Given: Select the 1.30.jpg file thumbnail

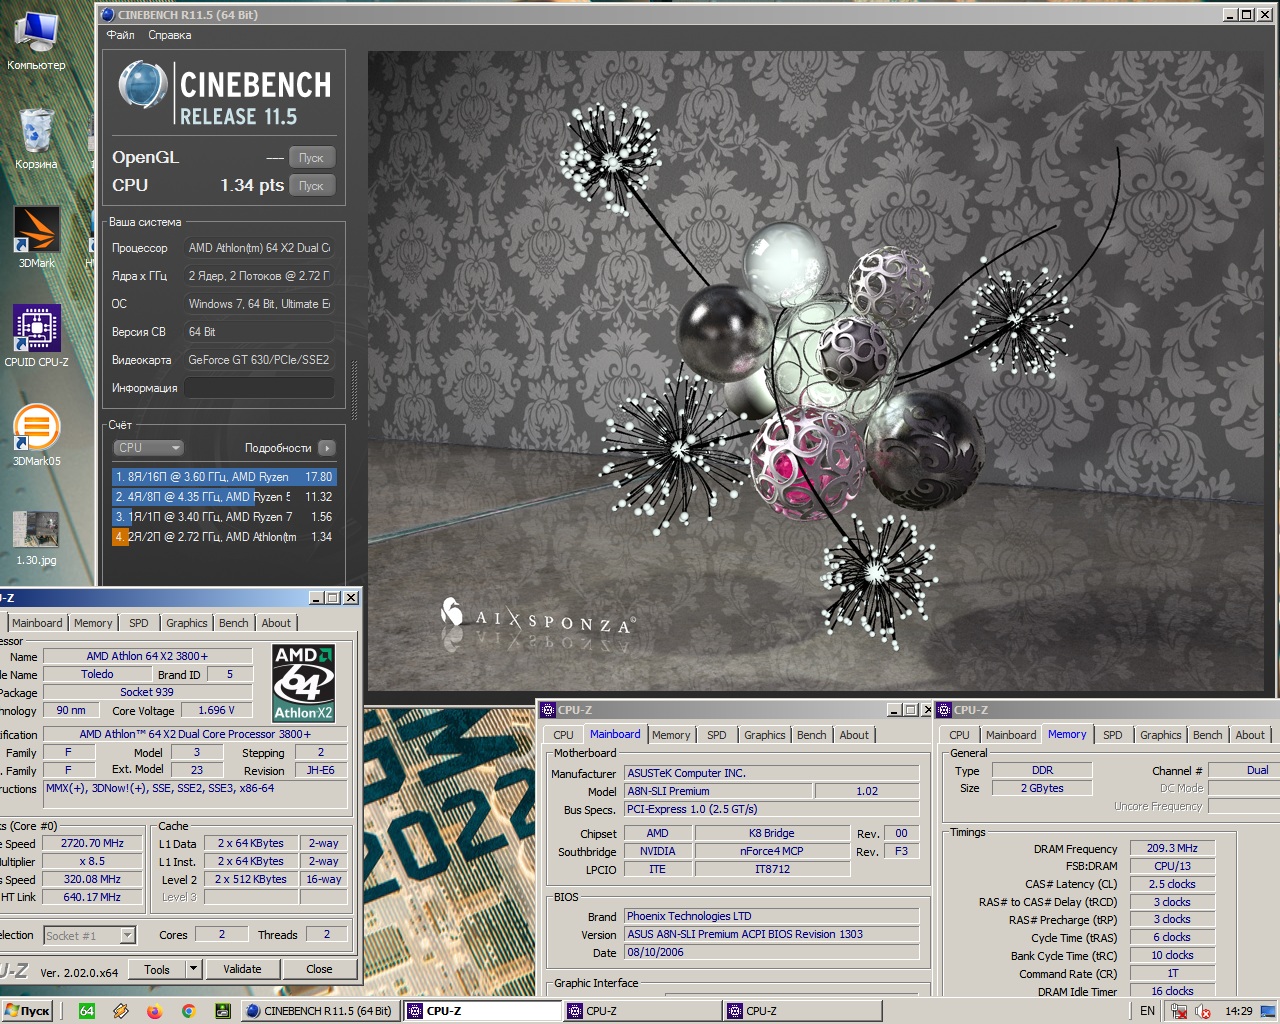Looking at the screenshot, I should [36, 538].
